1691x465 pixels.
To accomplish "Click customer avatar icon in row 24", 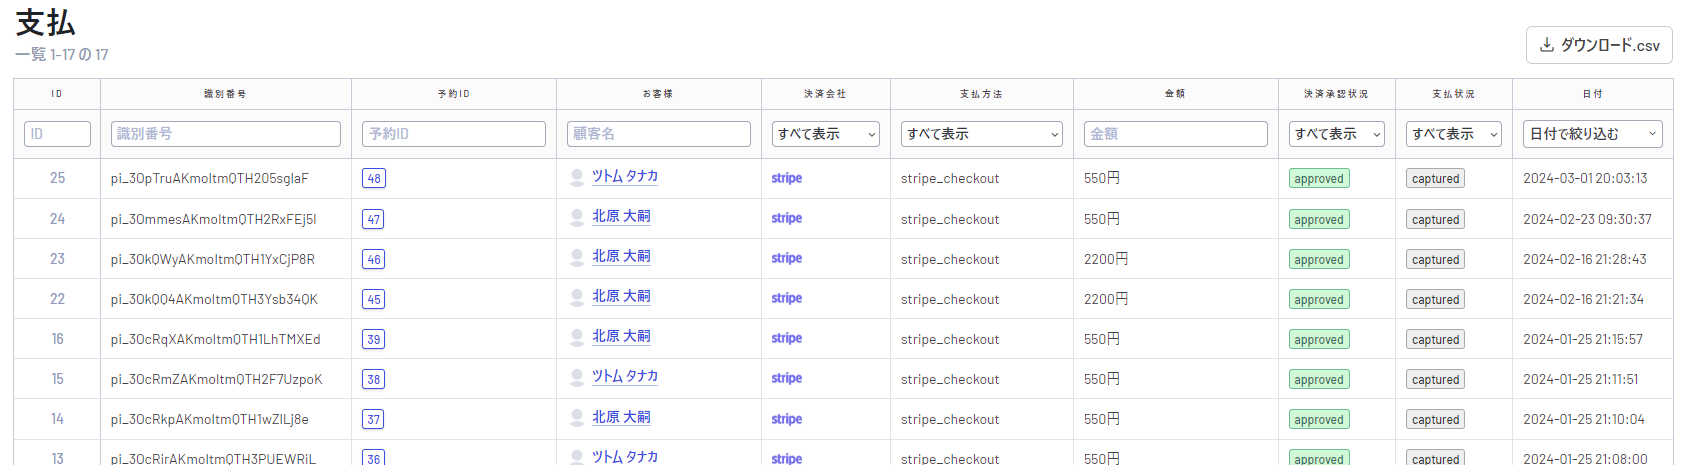I will pyautogui.click(x=577, y=218).
